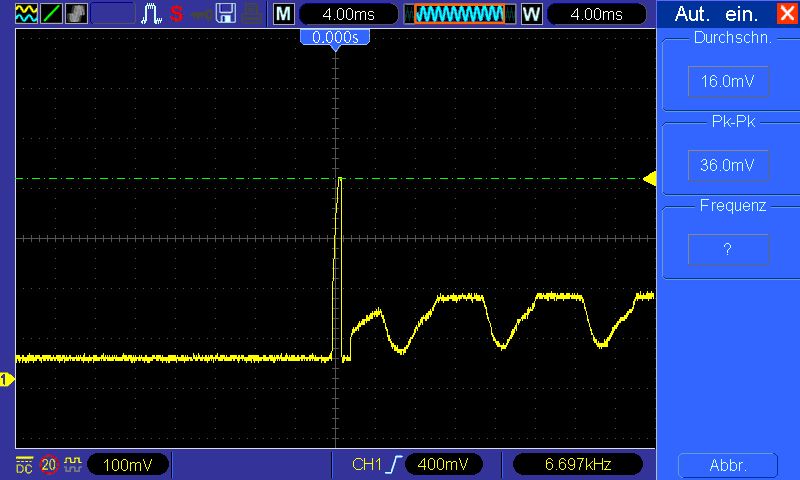Screen dimensions: 800x480
Task: Click the floppy disk save icon
Action: 226,14
